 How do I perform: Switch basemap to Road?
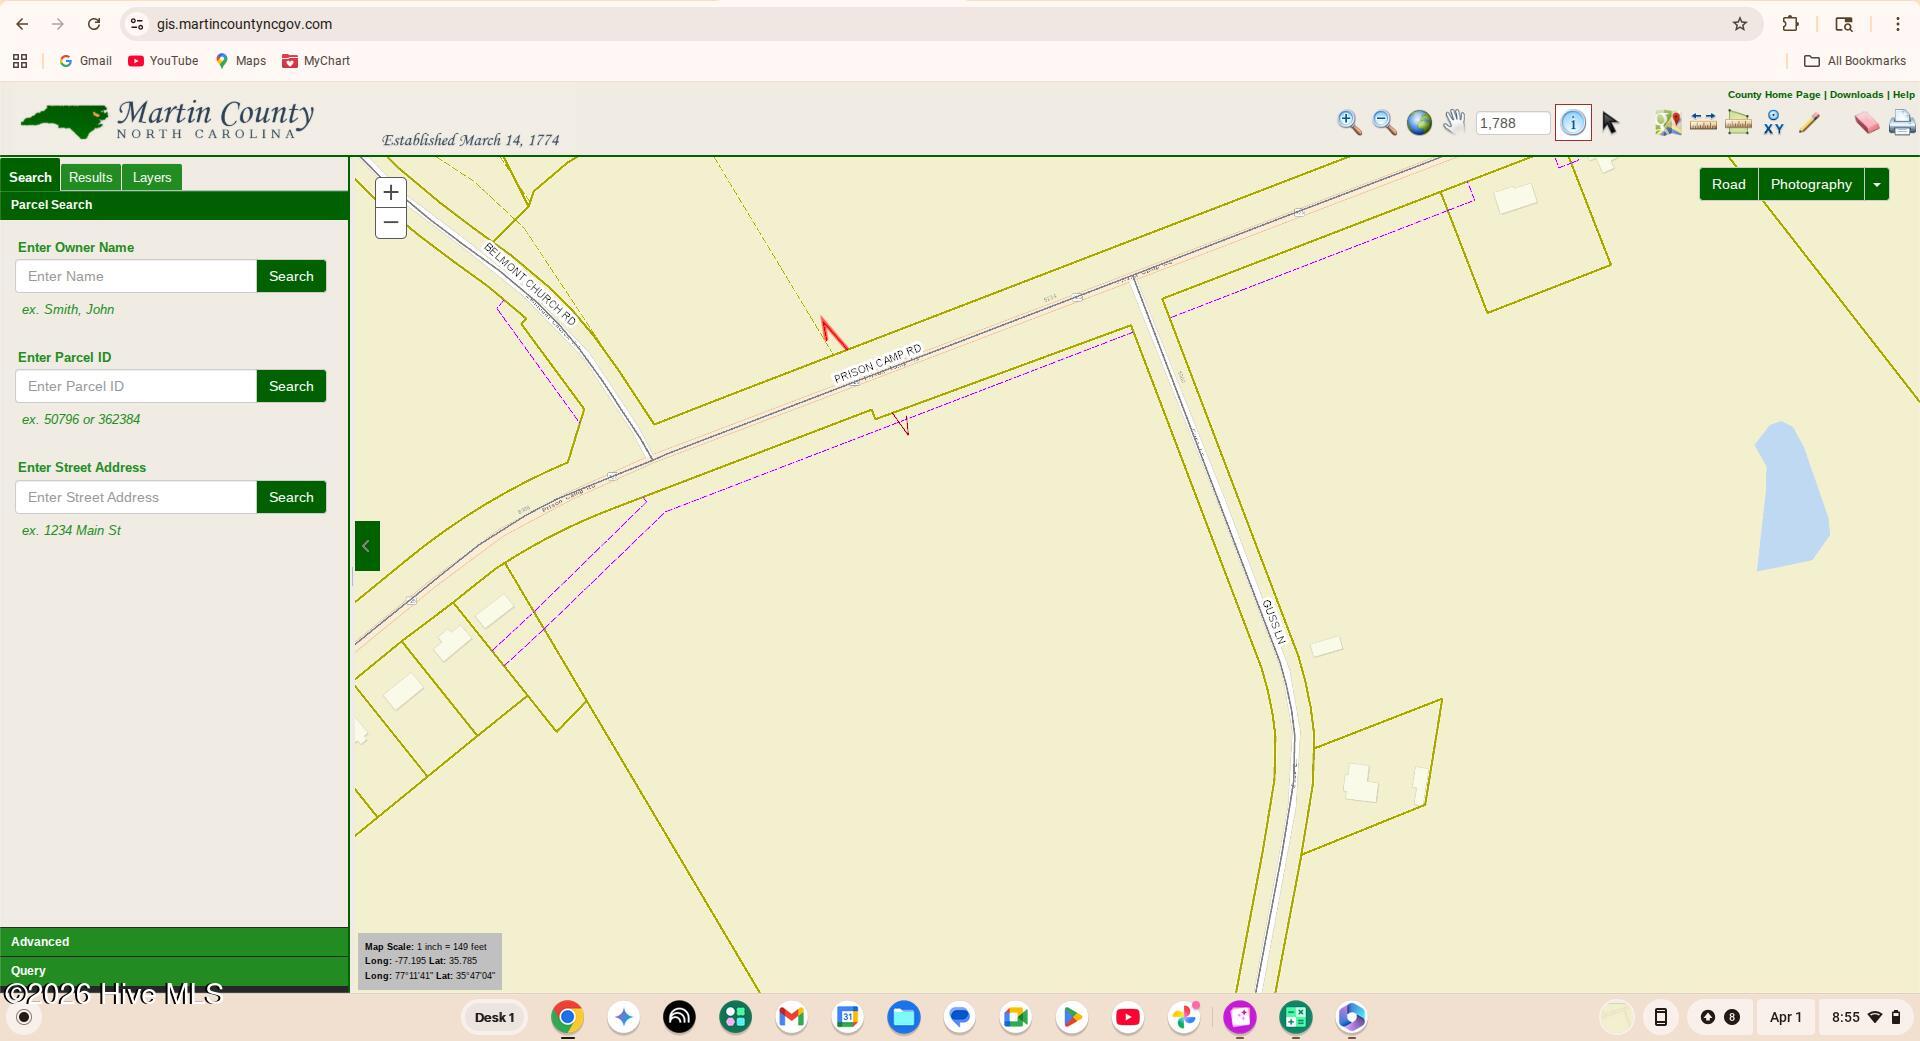pyautogui.click(x=1728, y=185)
